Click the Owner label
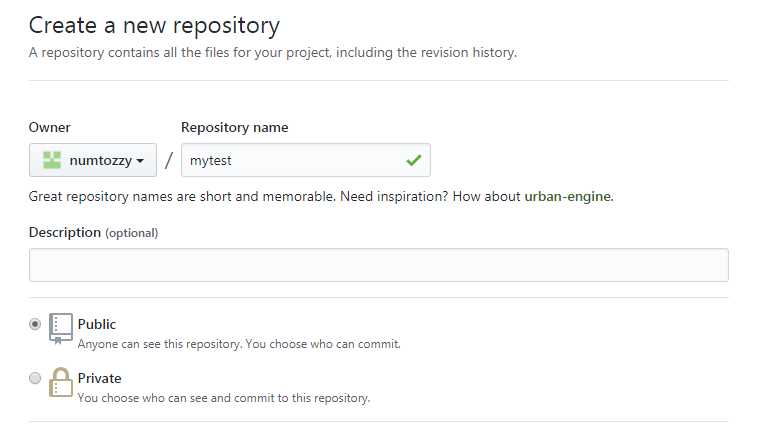Screen dimensions: 778x429 pyautogui.click(x=50, y=127)
